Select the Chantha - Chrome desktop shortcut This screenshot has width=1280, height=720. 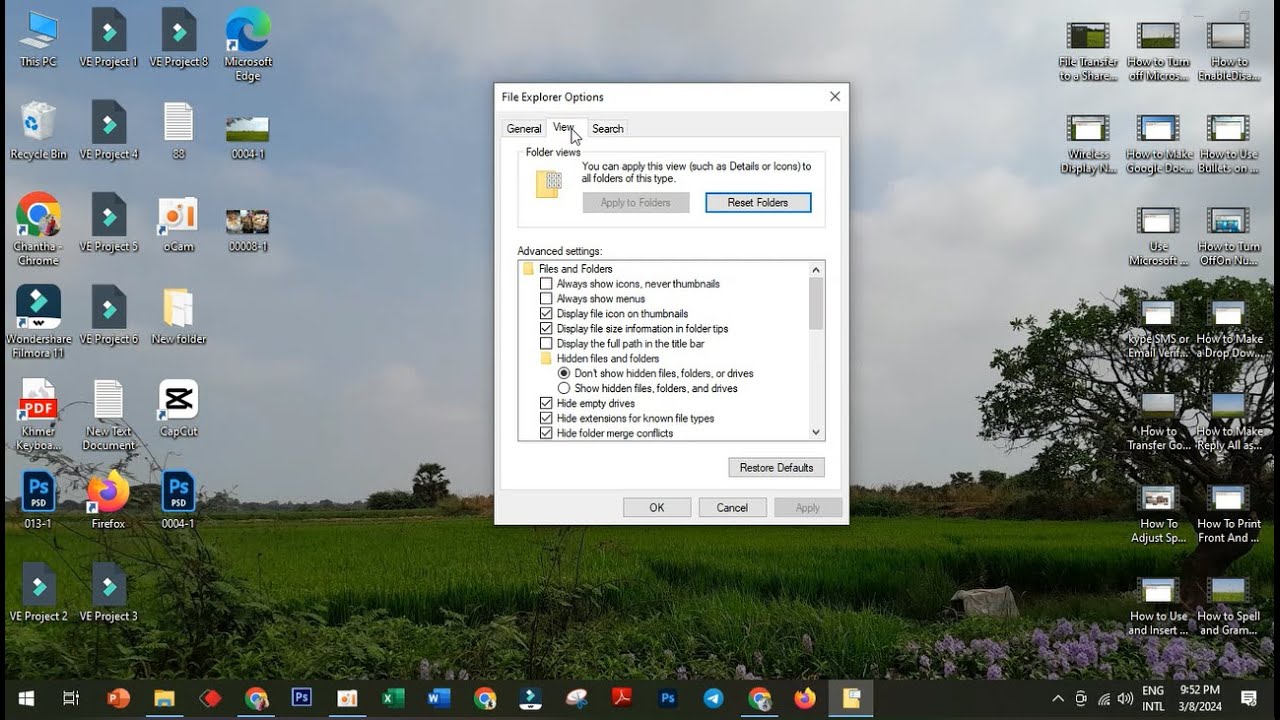click(x=38, y=229)
